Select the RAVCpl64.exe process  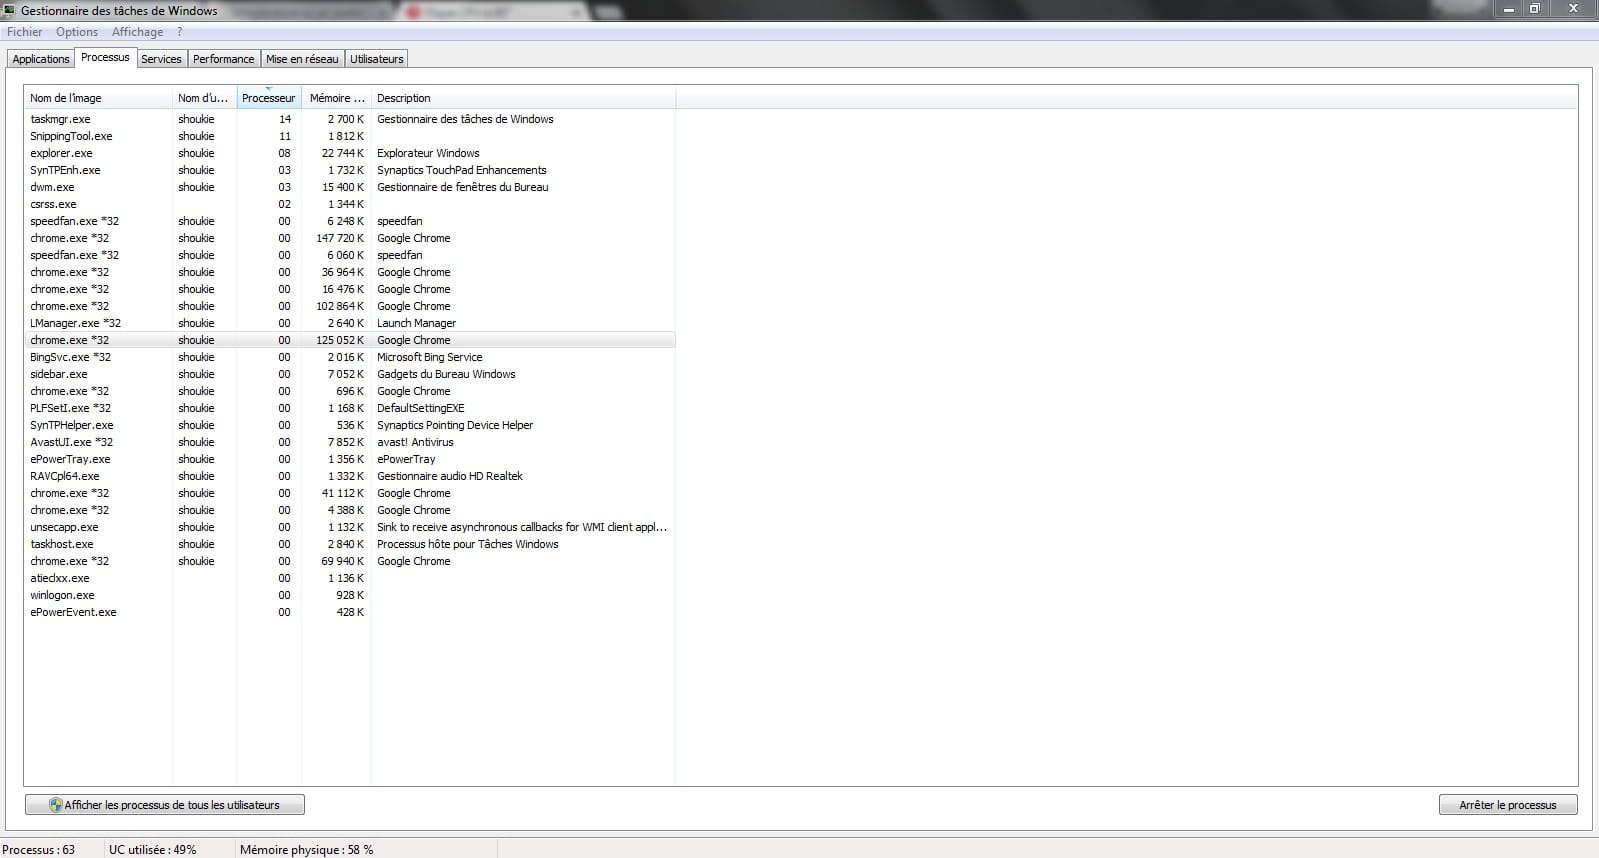pyautogui.click(x=350, y=476)
